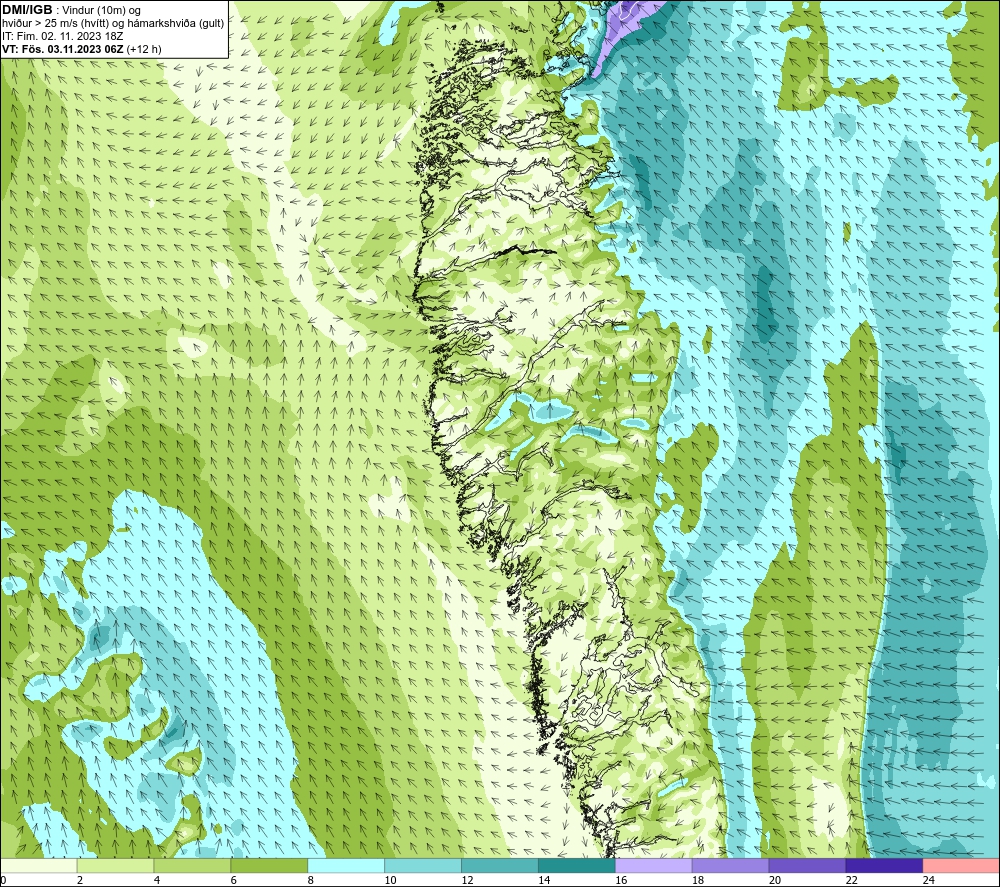Click the scale label "24"
Screen dimensions: 1000x887
929,880
